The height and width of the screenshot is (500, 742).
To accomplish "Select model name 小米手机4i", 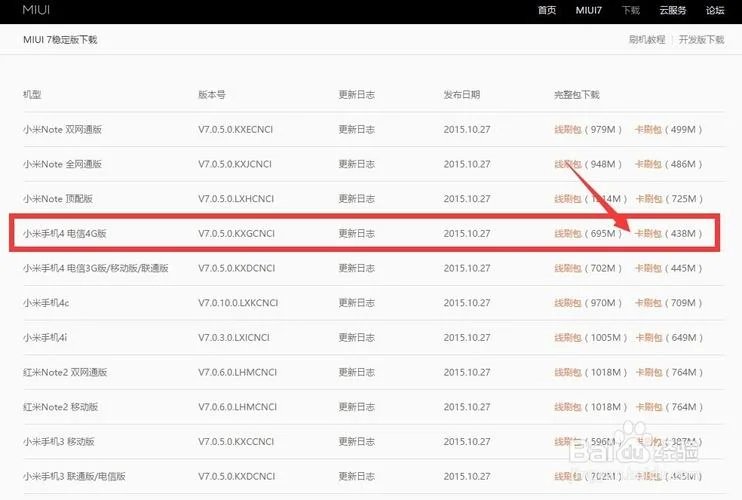I will click(45, 338).
